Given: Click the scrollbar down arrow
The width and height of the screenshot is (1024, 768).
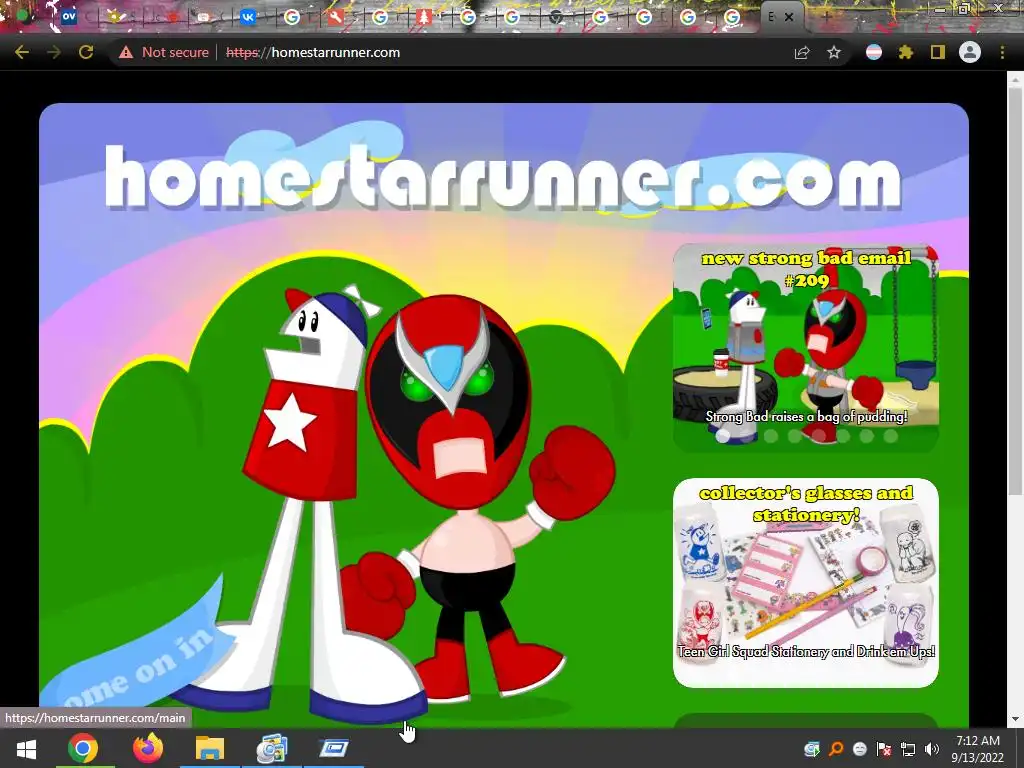Looking at the screenshot, I should click(x=1015, y=719).
